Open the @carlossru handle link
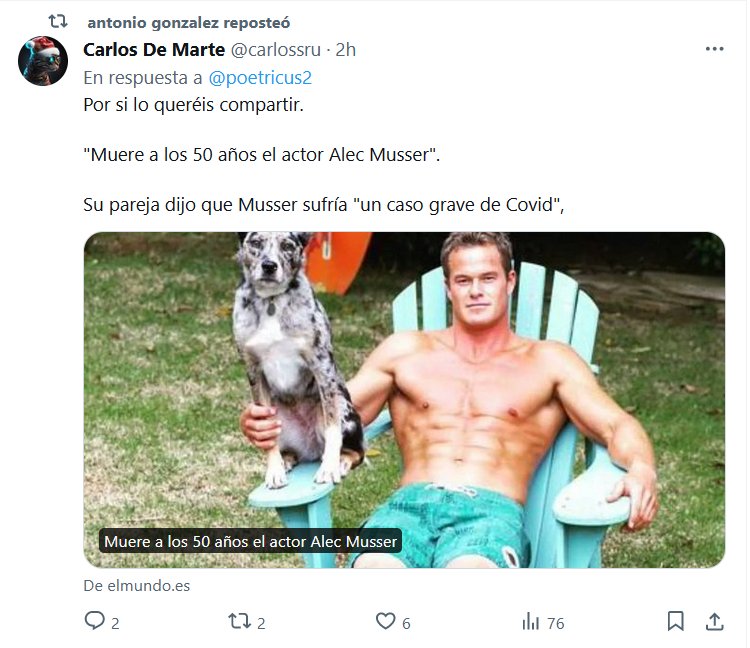The width and height of the screenshot is (750, 648). 276,50
